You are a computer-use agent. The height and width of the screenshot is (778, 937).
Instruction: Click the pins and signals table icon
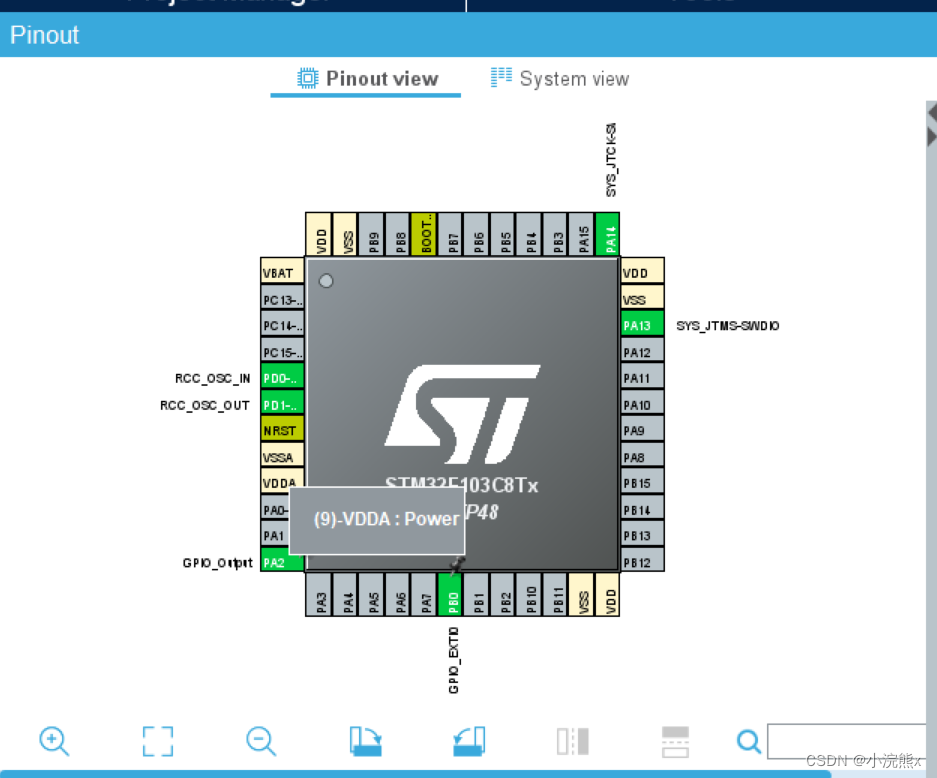[x=675, y=741]
